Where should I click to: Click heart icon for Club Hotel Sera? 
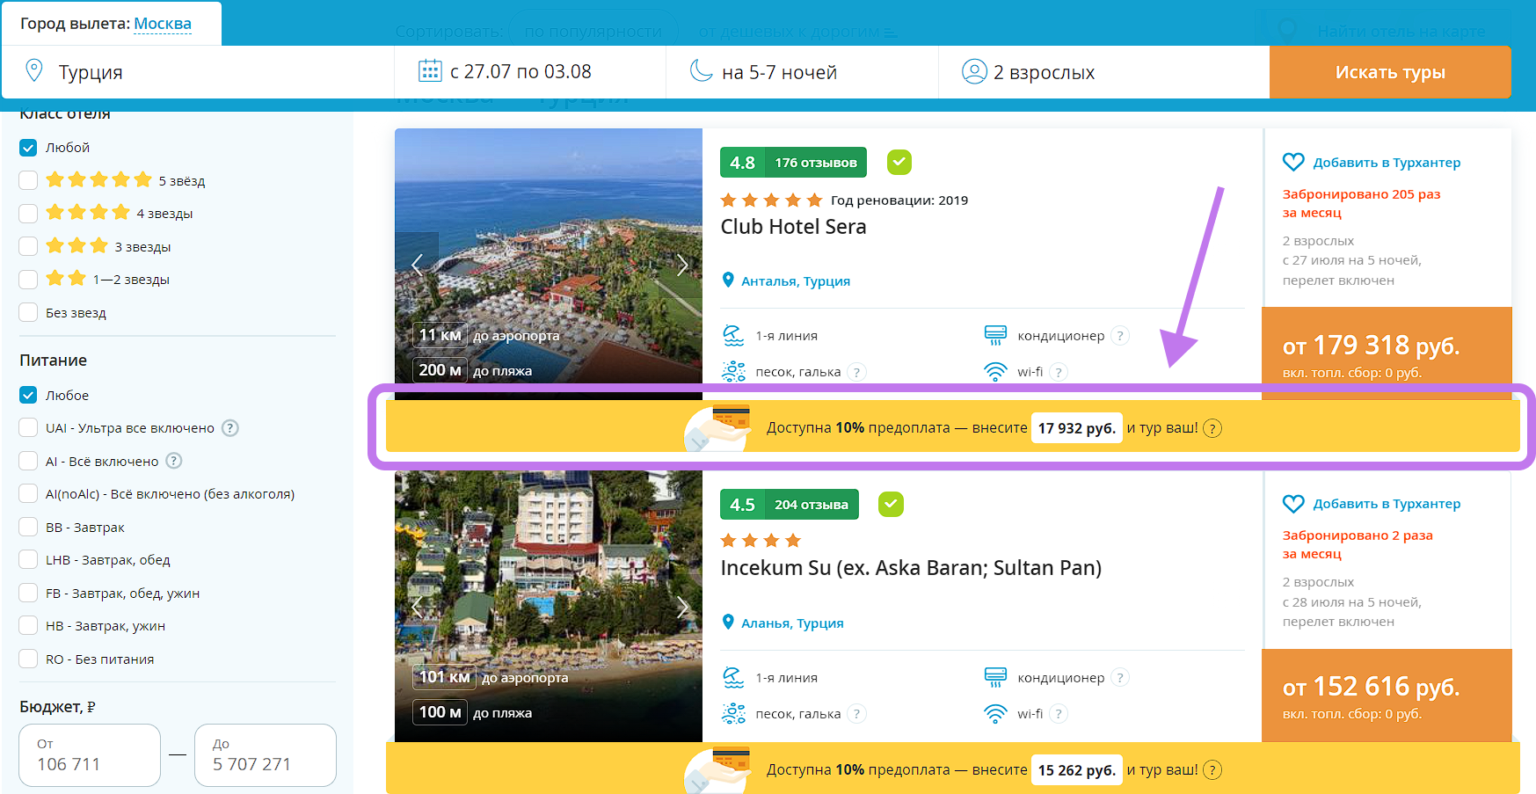1293,162
